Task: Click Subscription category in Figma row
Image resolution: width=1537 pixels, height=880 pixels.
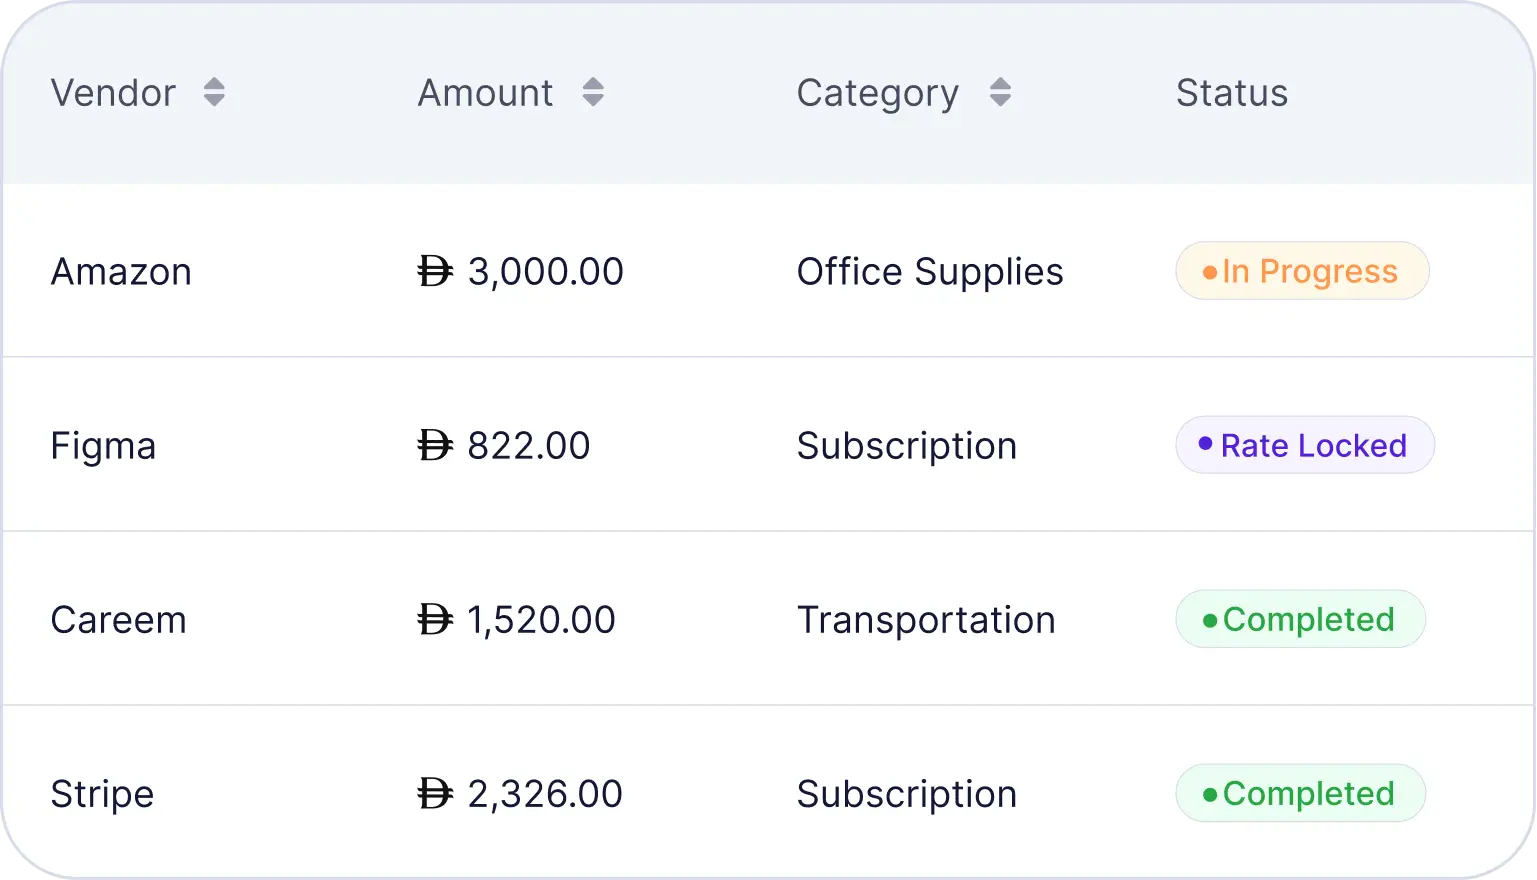Action: [906, 446]
